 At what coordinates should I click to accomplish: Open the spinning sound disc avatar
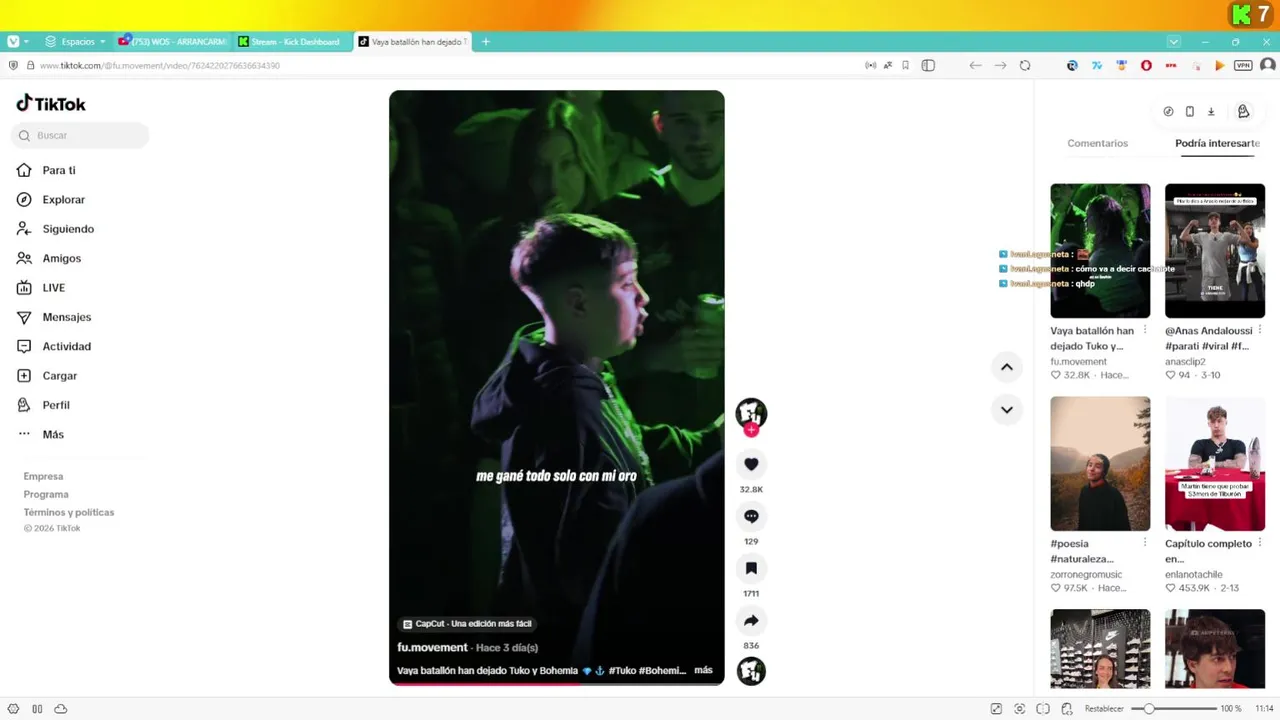(x=751, y=671)
